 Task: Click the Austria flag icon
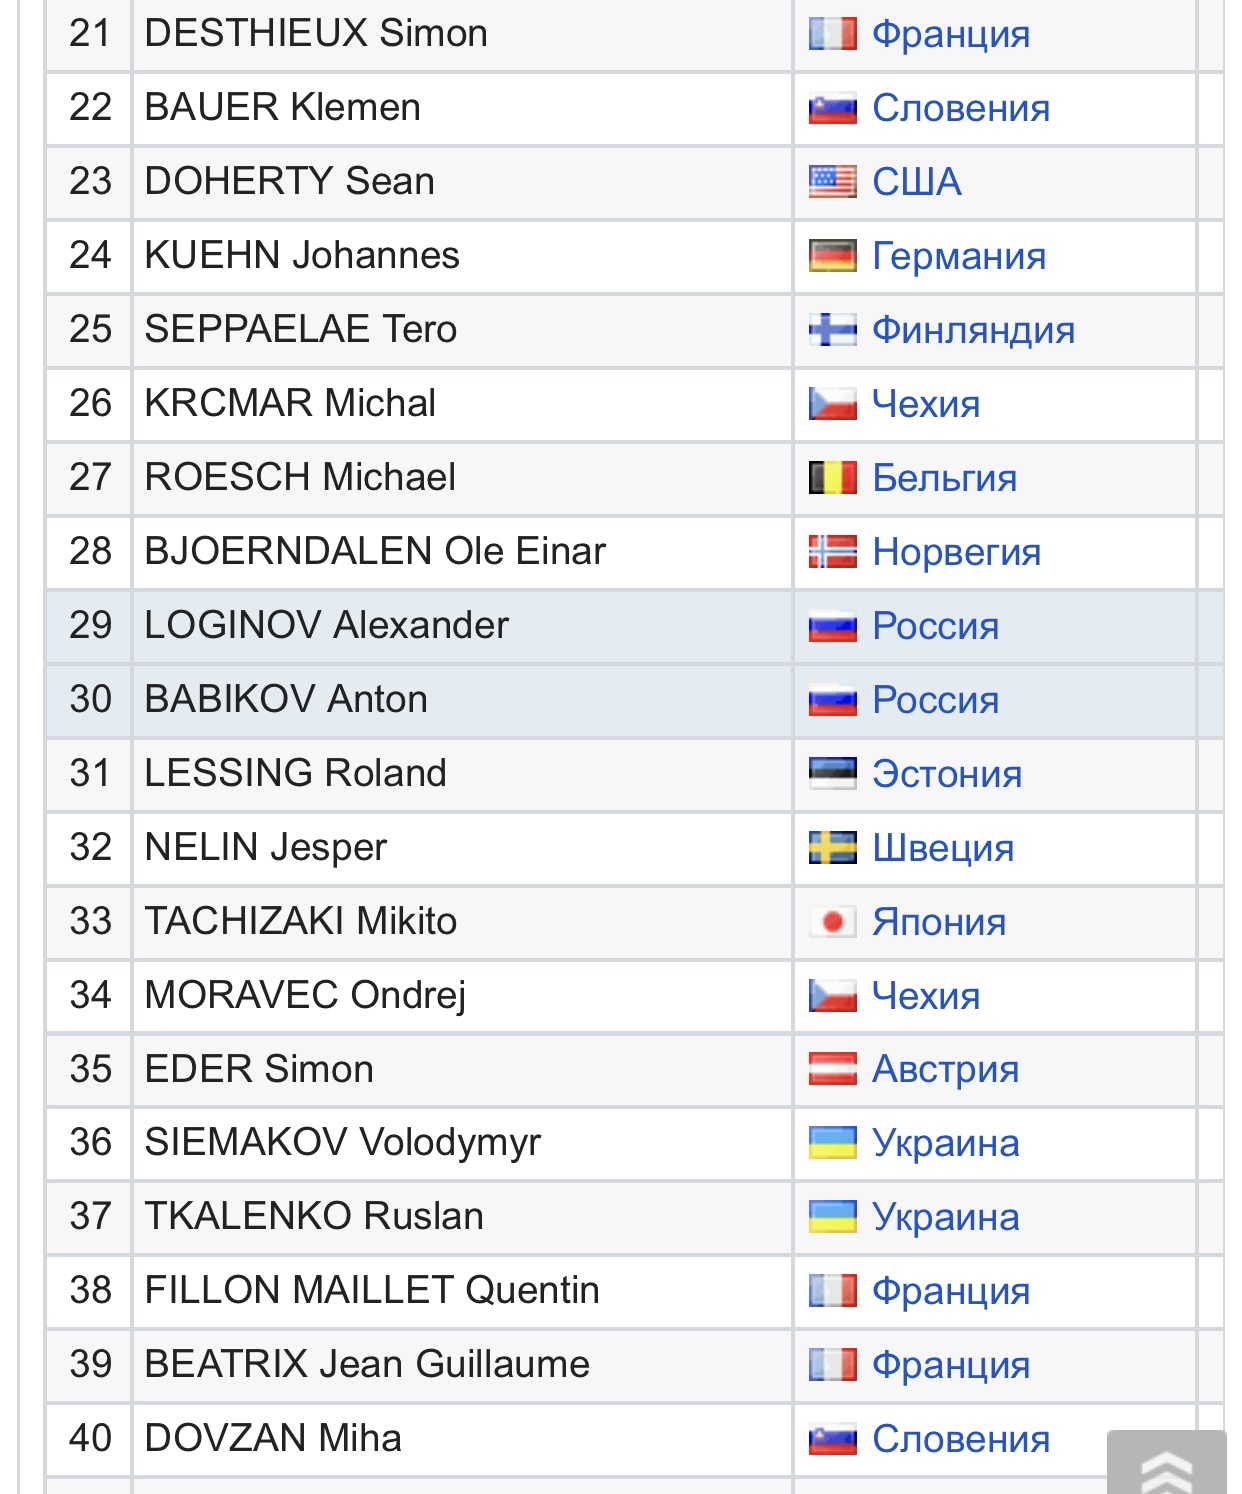832,1068
